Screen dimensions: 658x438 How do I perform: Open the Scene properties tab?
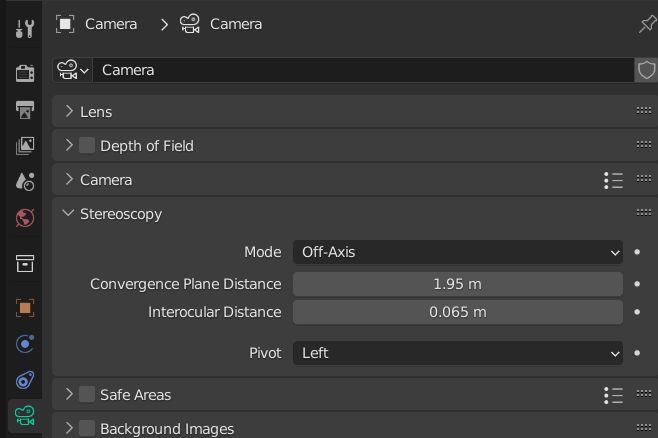(25, 181)
